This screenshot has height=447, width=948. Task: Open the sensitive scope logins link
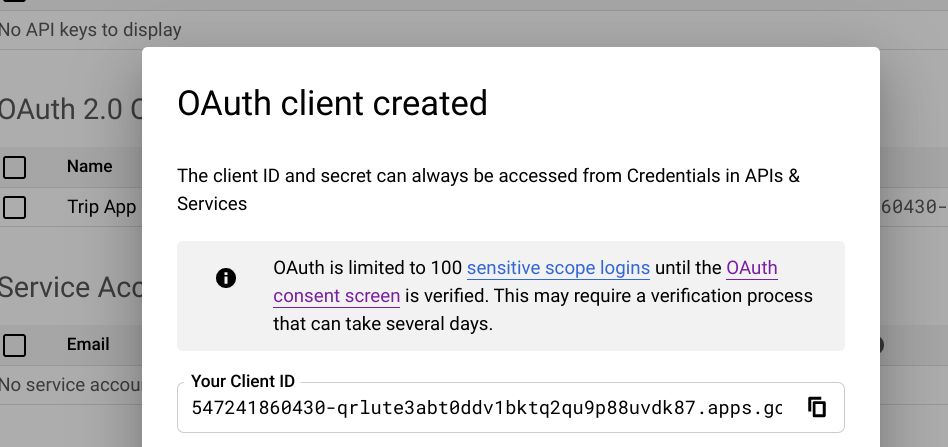pos(558,268)
